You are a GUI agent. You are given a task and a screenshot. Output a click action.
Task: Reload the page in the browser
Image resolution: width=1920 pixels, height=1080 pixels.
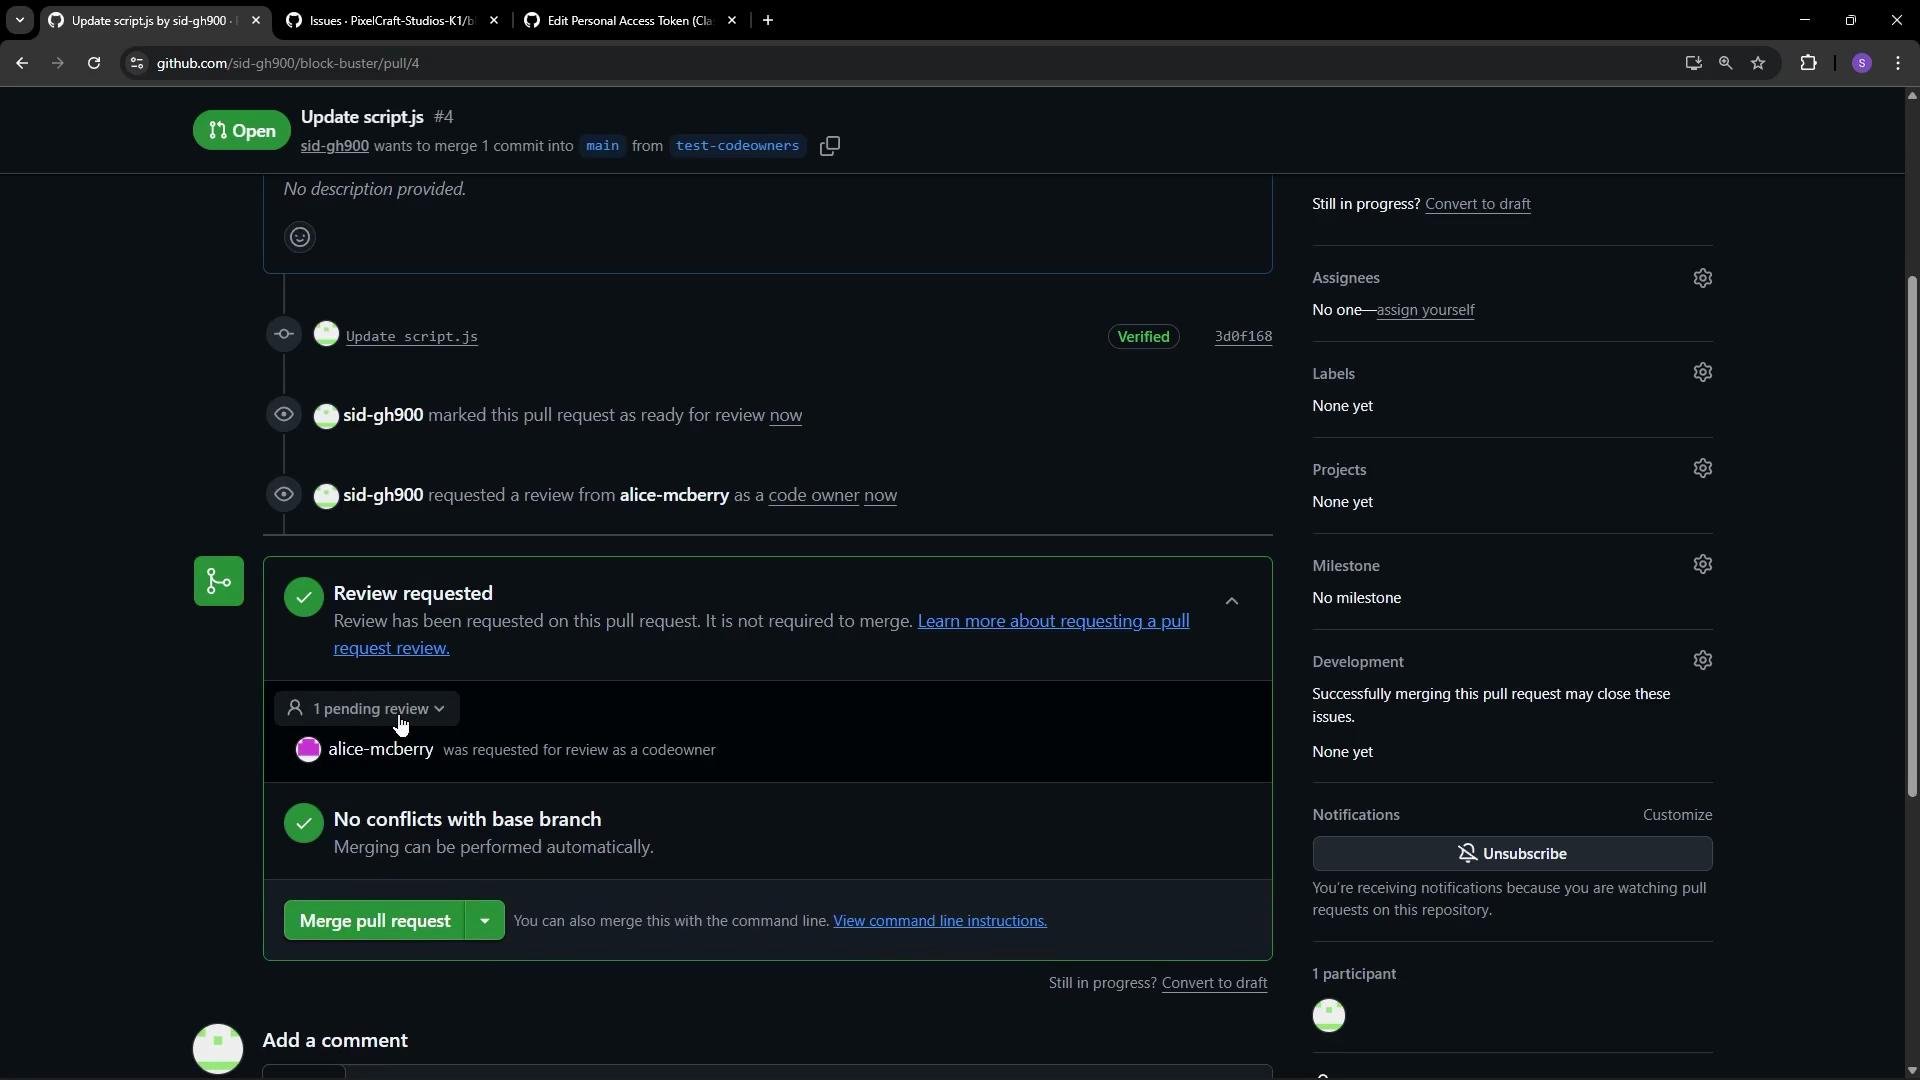(94, 63)
